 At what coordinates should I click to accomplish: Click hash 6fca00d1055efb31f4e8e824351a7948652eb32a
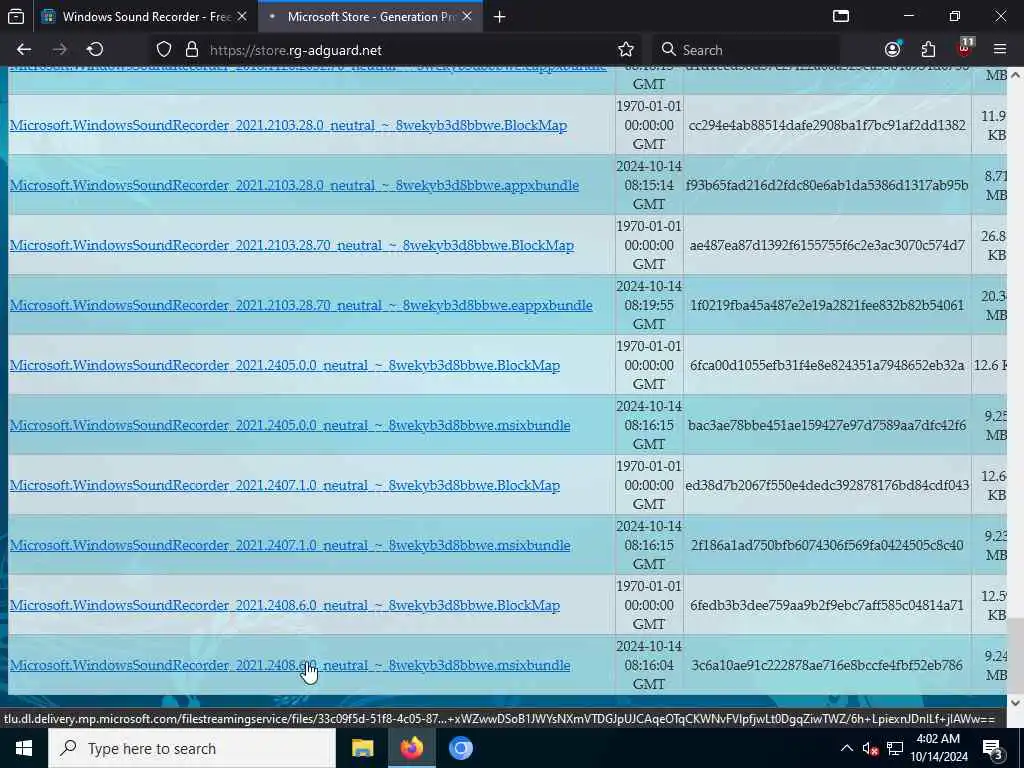click(827, 366)
